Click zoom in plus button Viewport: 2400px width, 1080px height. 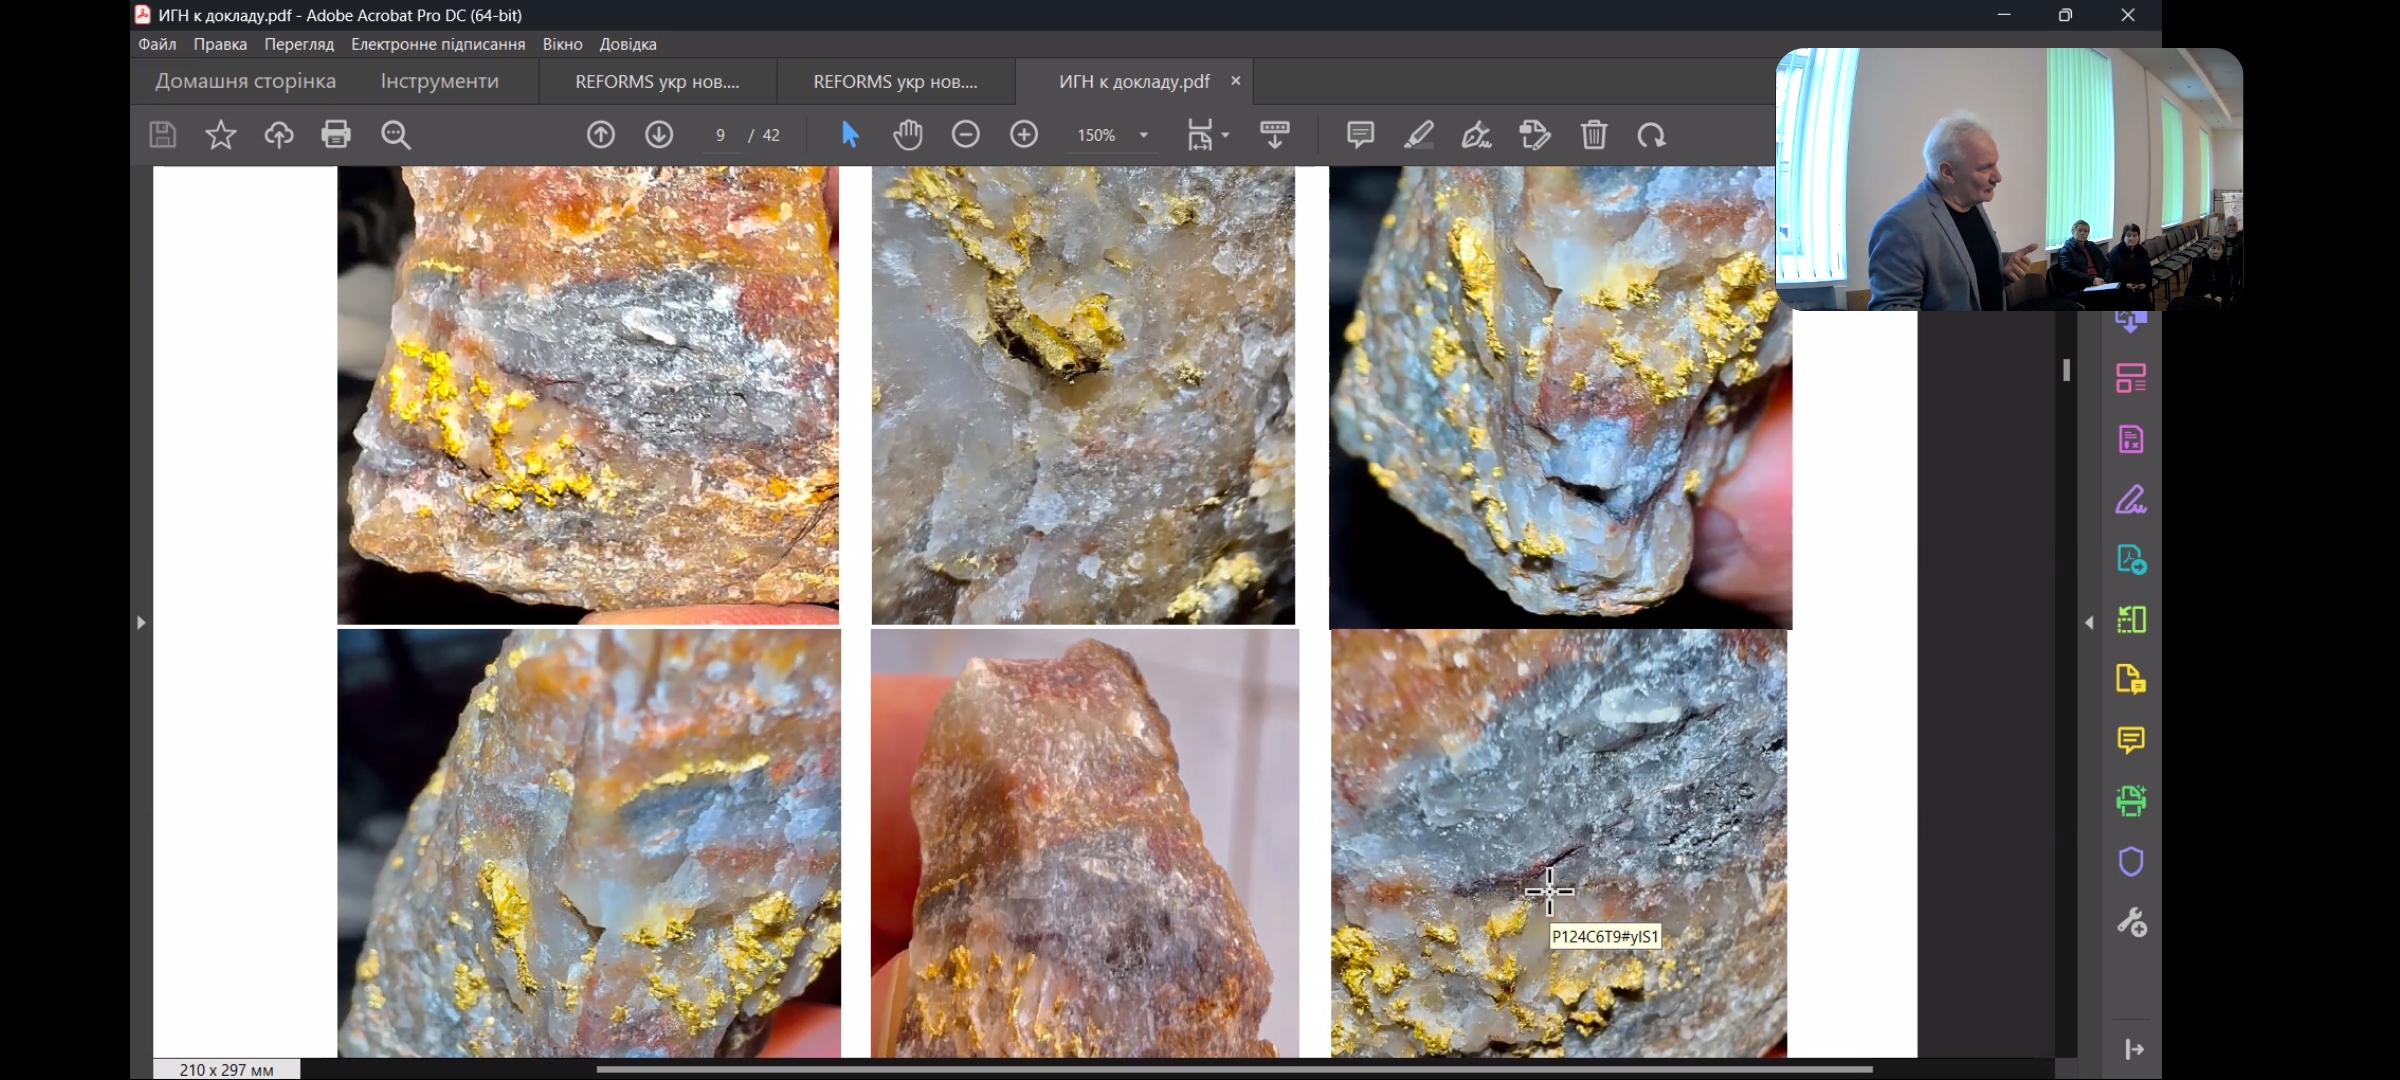[x=1024, y=134]
